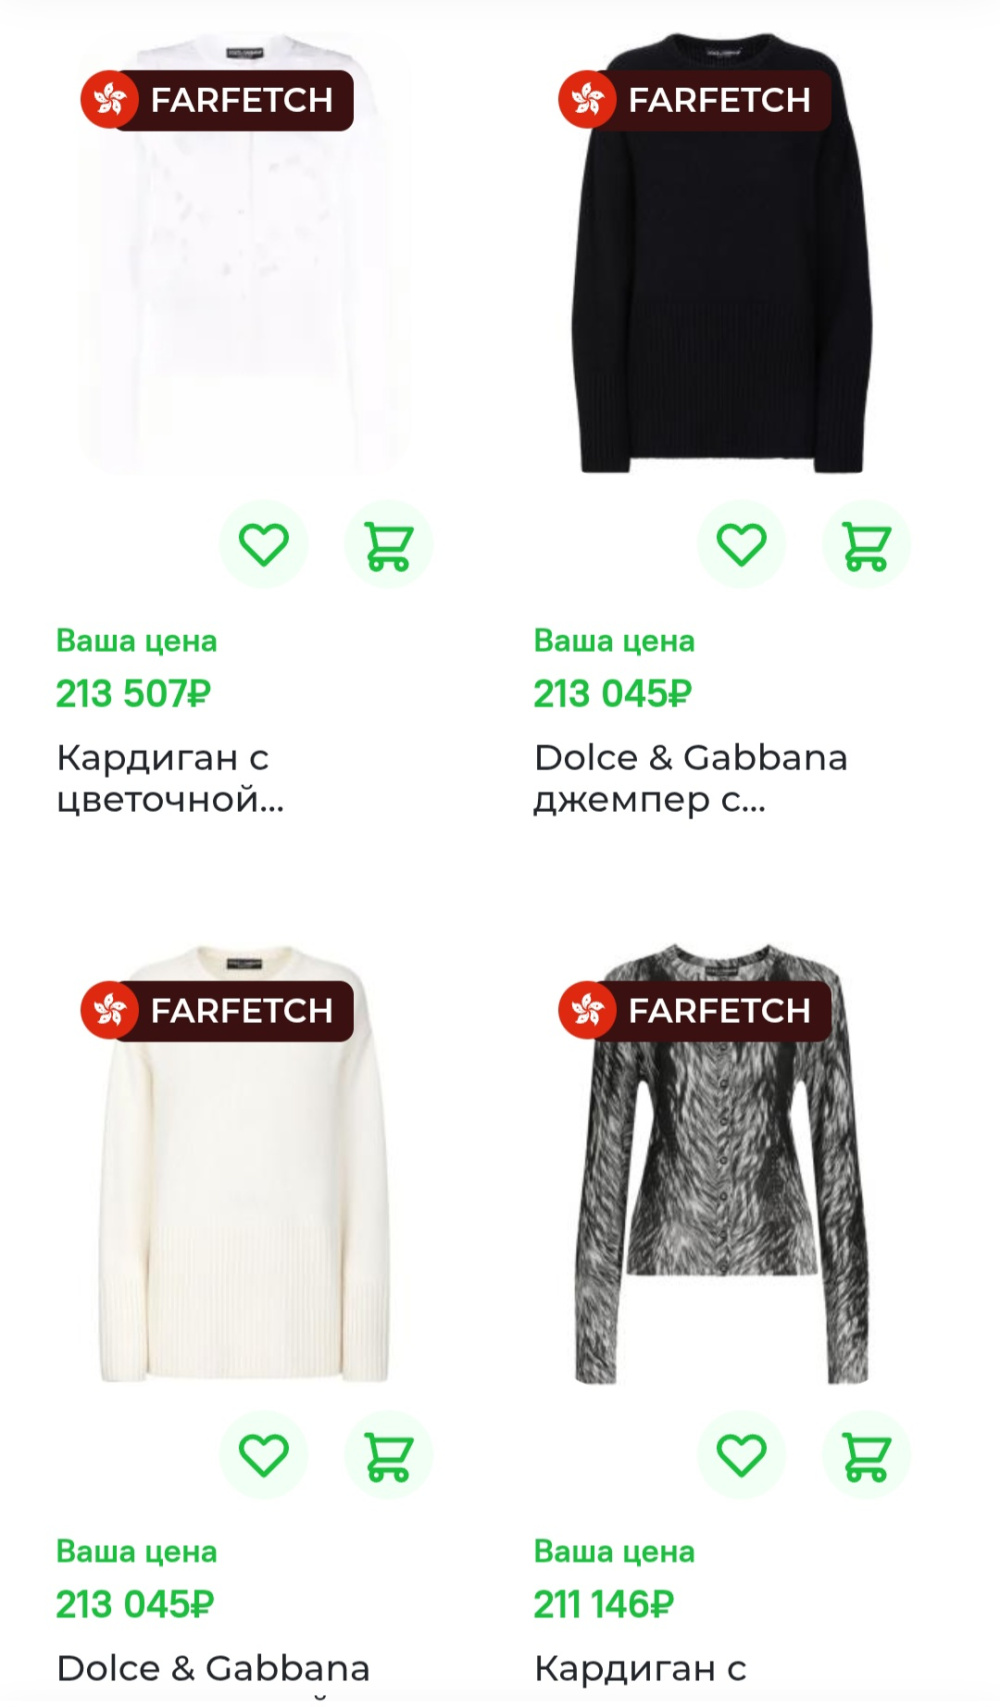Add the black Dolce & Gabbana jumper to cart
This screenshot has width=1000, height=1707.
(x=866, y=543)
